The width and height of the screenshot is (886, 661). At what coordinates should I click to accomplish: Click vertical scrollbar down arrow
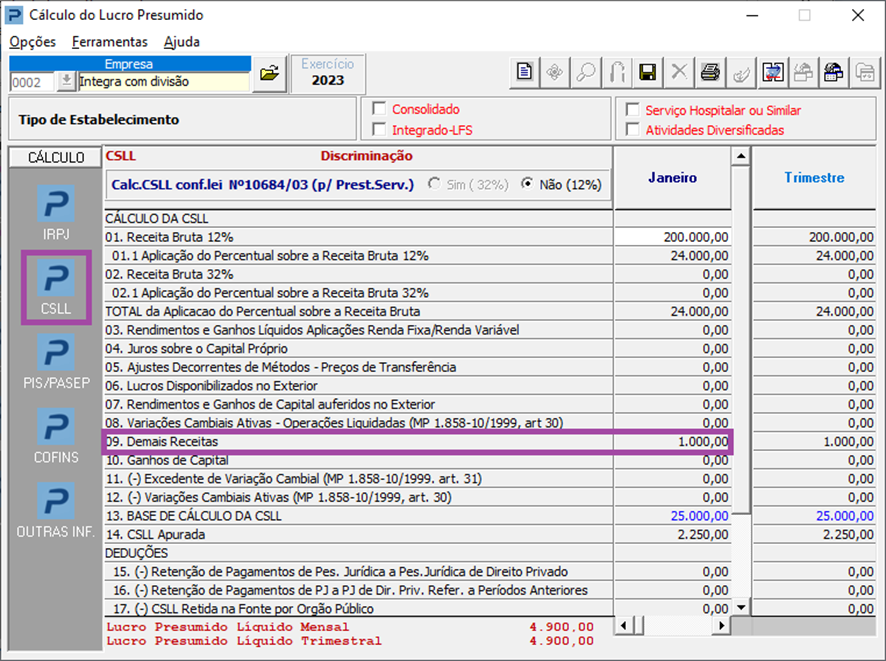pyautogui.click(x=741, y=608)
